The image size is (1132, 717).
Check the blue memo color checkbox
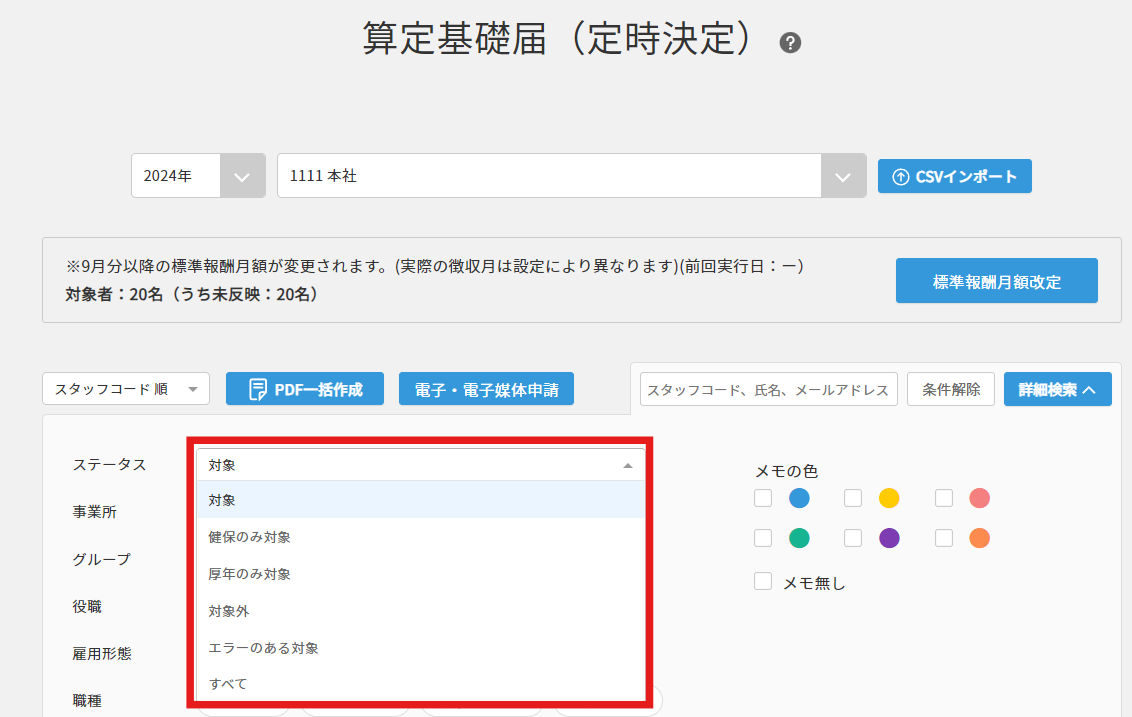763,498
